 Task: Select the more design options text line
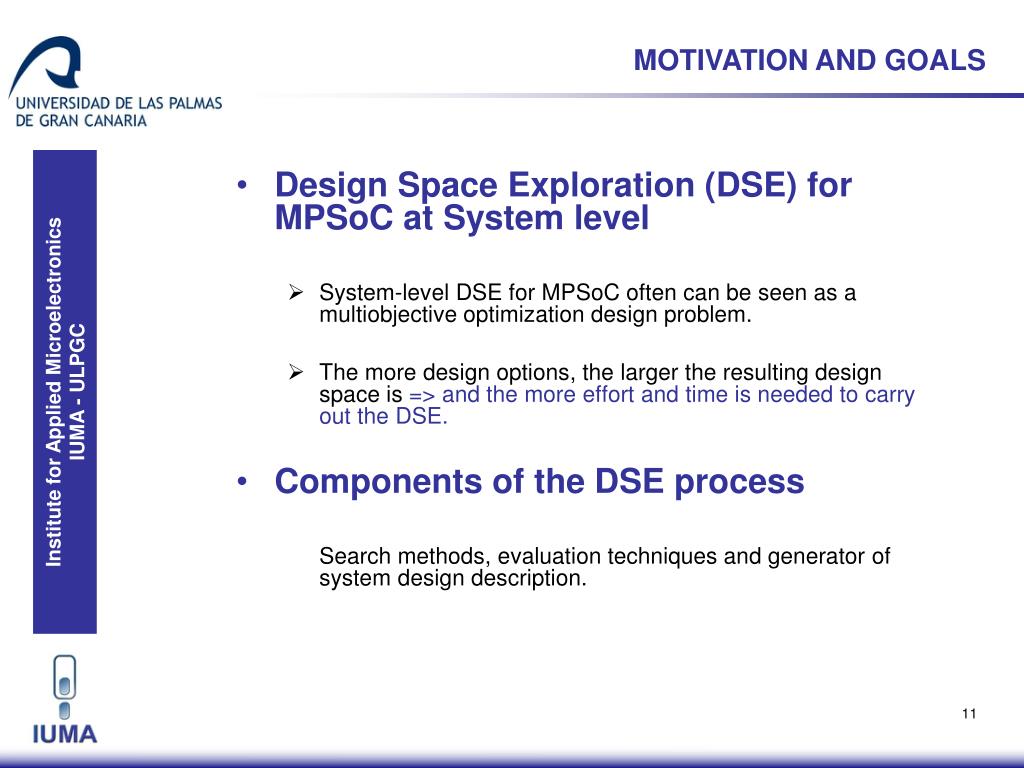pyautogui.click(x=600, y=372)
